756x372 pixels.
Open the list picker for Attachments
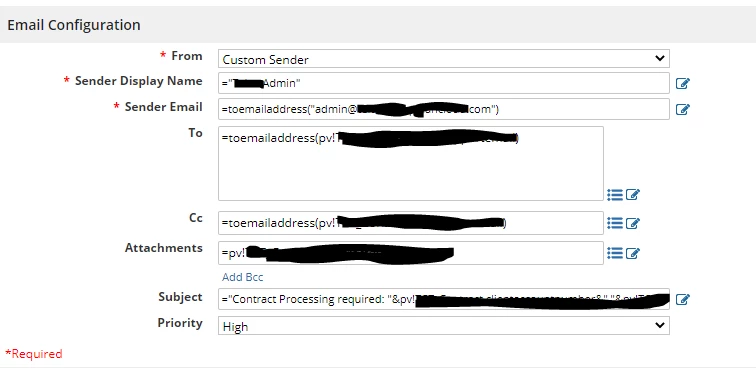(x=615, y=253)
